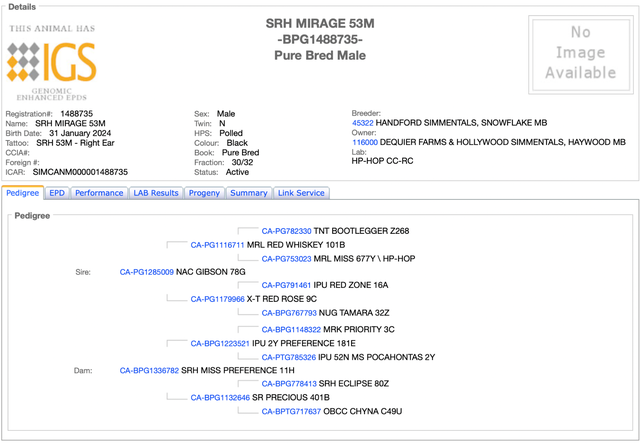Open the Performance tab
640x444 pixels.
point(99,193)
